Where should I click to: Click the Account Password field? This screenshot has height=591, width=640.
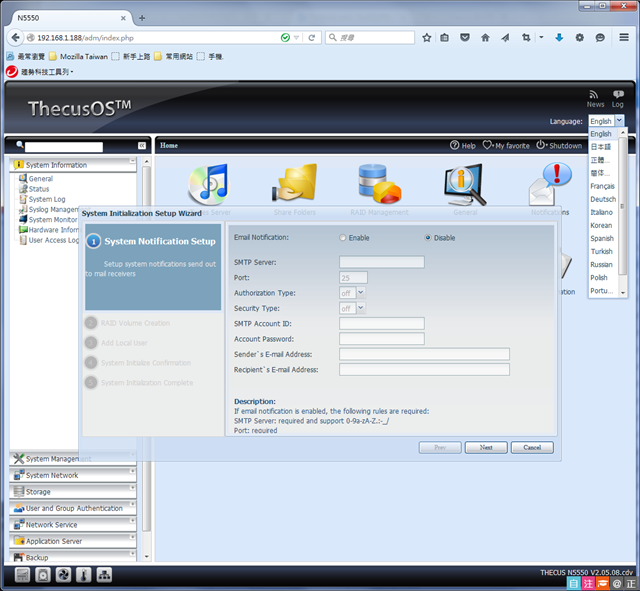382,339
